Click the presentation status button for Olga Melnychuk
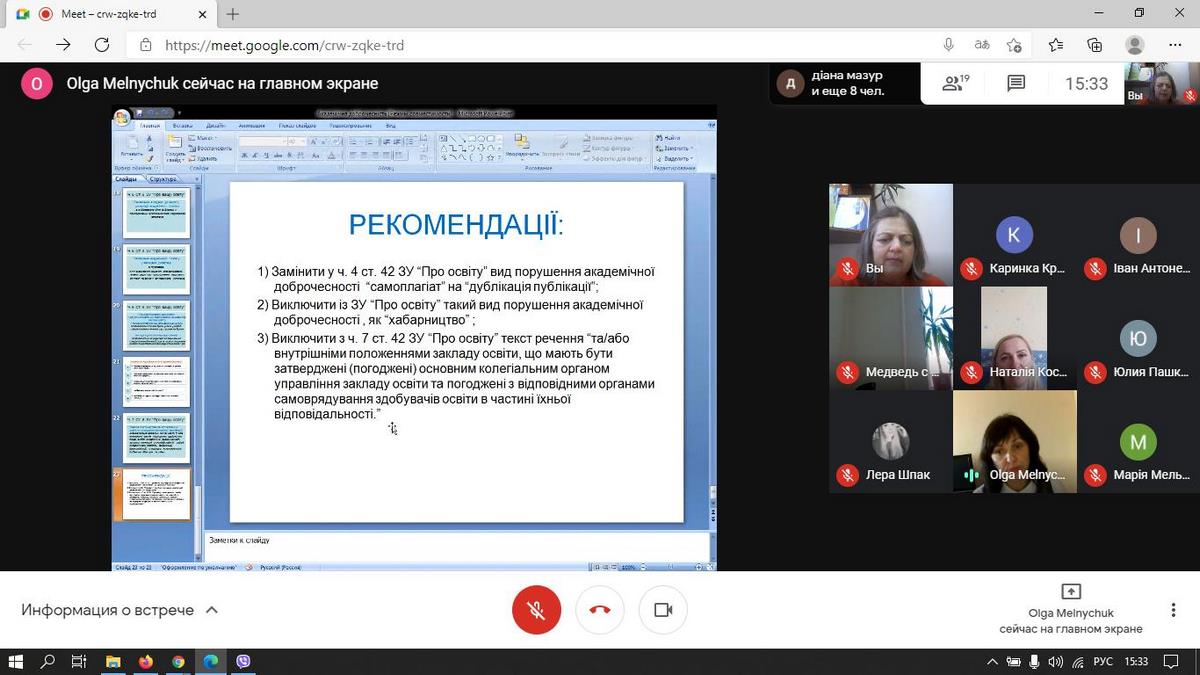Screen dimensions: 1200x675 tap(1070, 610)
